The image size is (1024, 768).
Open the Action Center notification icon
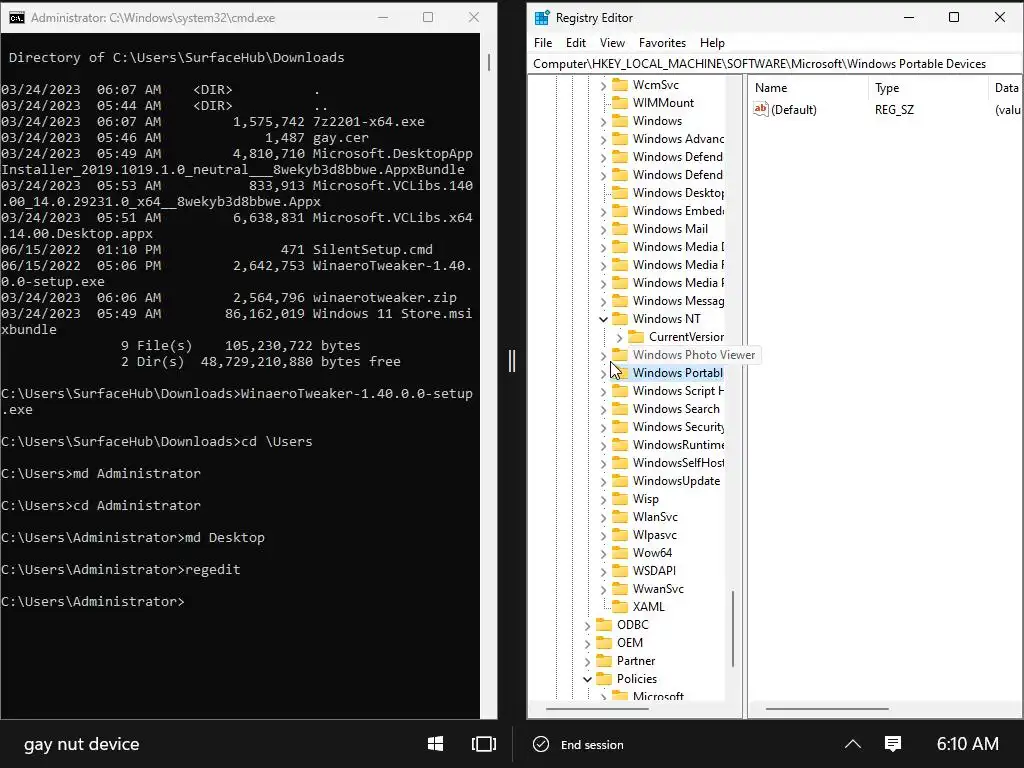[893, 744]
